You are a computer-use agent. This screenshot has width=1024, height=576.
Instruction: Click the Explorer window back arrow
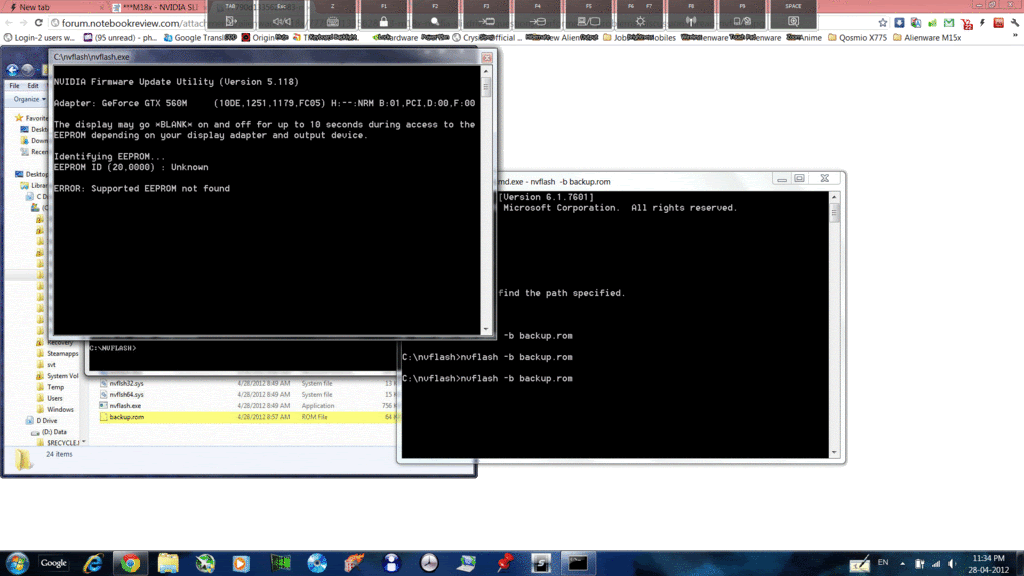coord(12,69)
